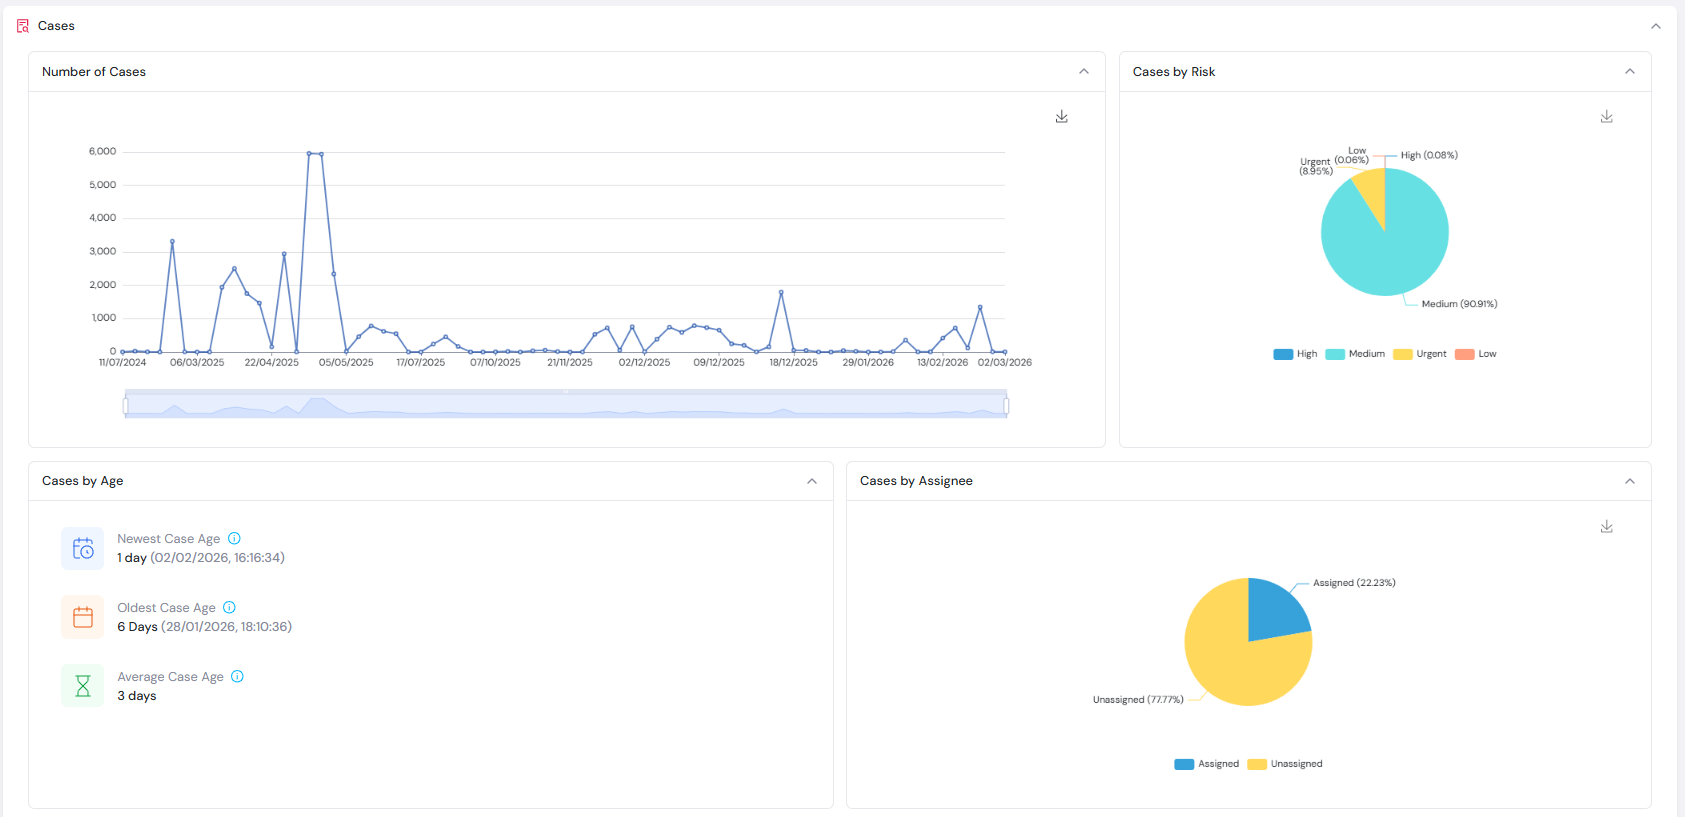The height and width of the screenshot is (817, 1685).
Task: Click the 'Cases by Risk' panel title
Action: (x=1174, y=72)
